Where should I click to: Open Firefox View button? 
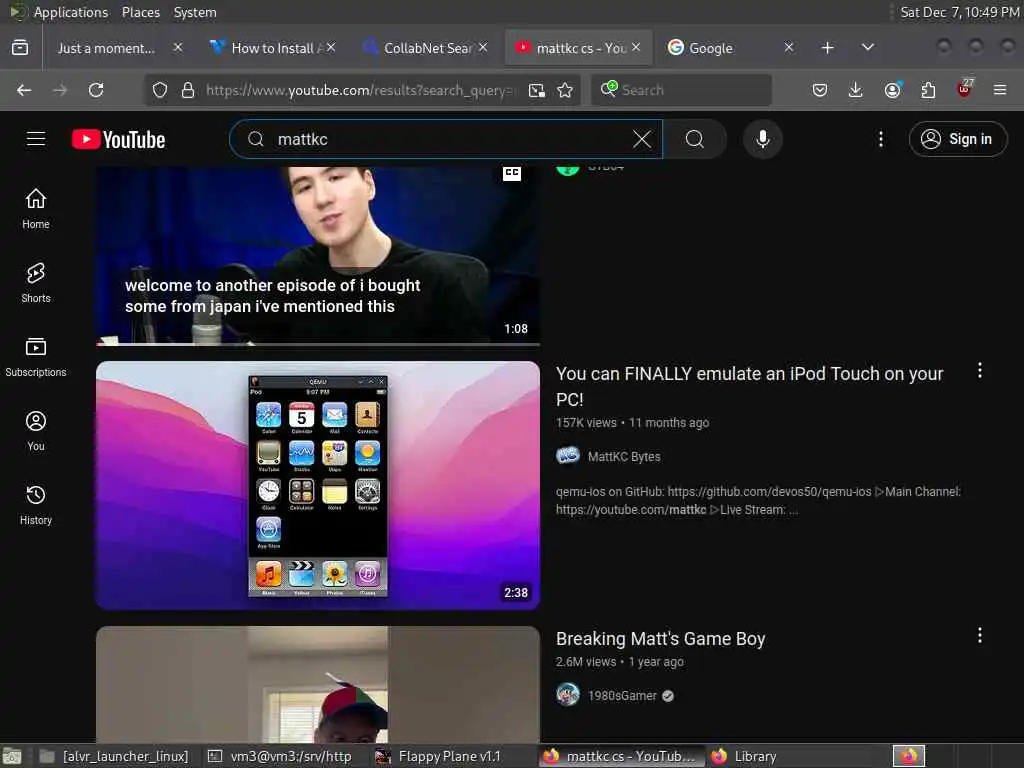[20, 48]
